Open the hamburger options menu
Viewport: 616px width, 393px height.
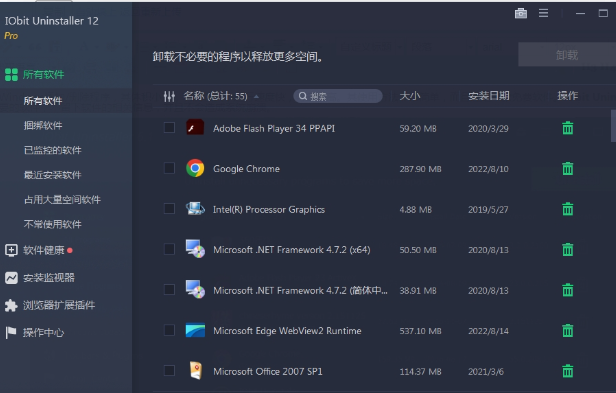[543, 13]
